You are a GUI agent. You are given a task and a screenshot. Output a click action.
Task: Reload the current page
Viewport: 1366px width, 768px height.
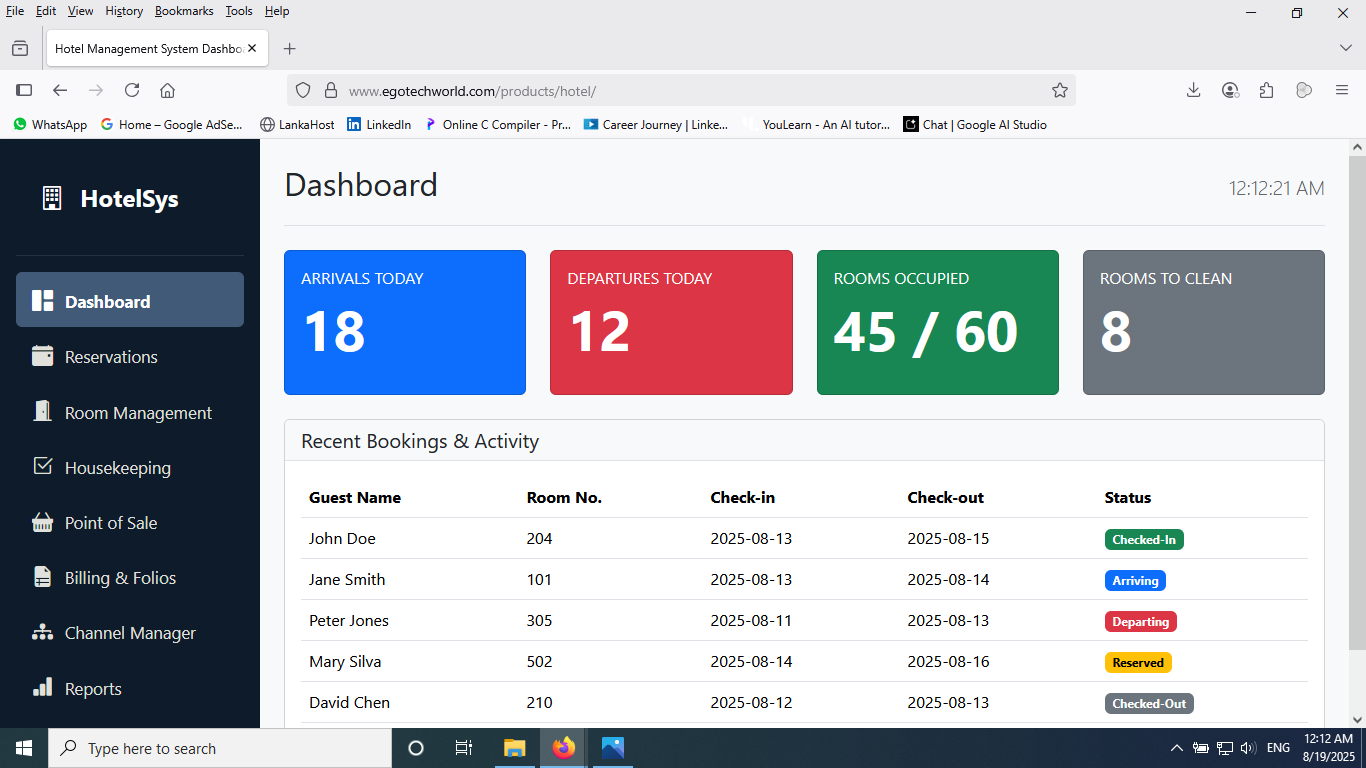point(132,90)
